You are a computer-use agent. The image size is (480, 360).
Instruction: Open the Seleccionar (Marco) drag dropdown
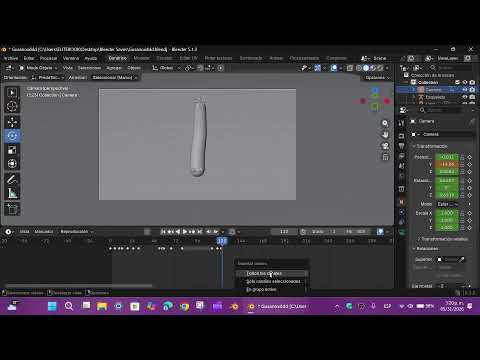(115, 78)
